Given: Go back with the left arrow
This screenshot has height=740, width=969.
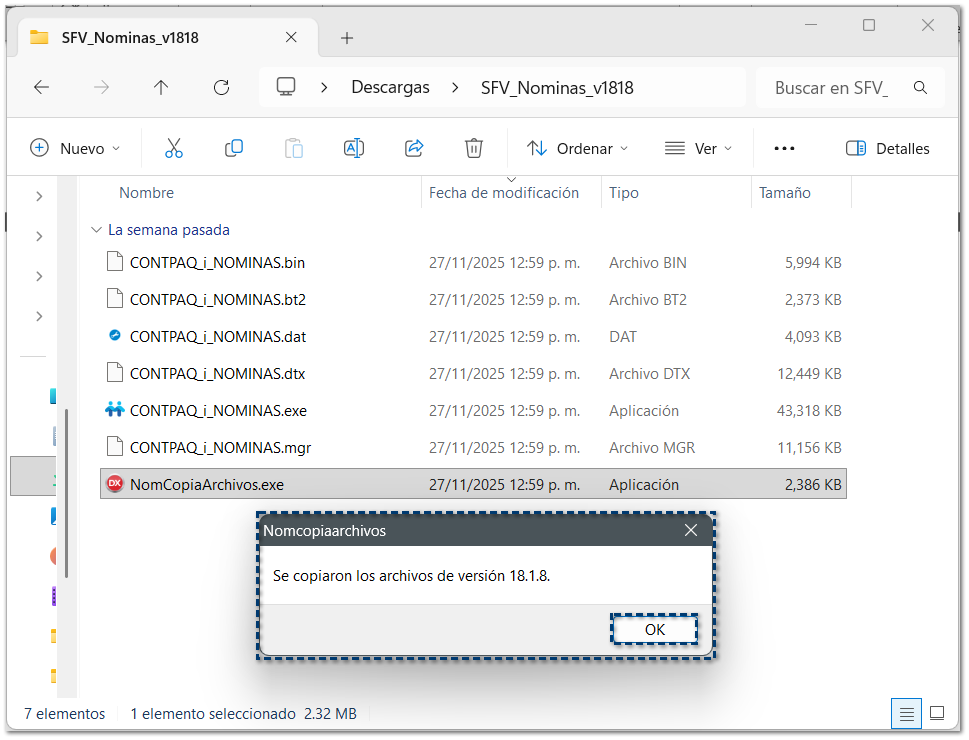Looking at the screenshot, I should [41, 87].
